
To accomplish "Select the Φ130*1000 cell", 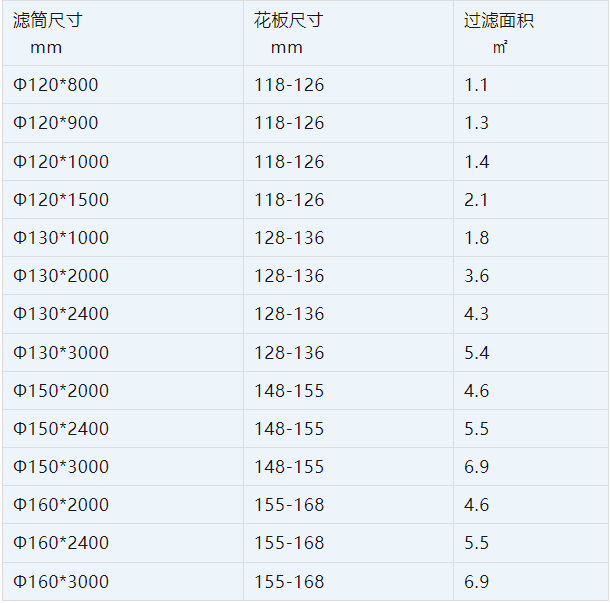I will [x=61, y=238].
